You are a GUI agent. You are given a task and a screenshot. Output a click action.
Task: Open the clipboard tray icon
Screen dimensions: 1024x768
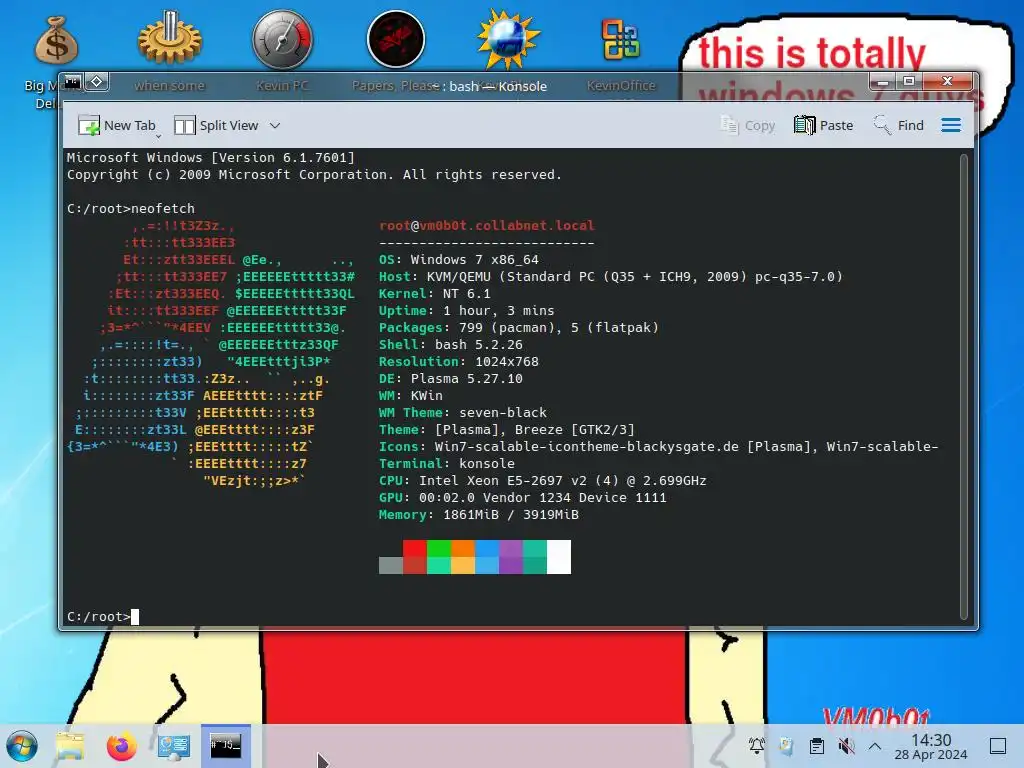tap(816, 746)
